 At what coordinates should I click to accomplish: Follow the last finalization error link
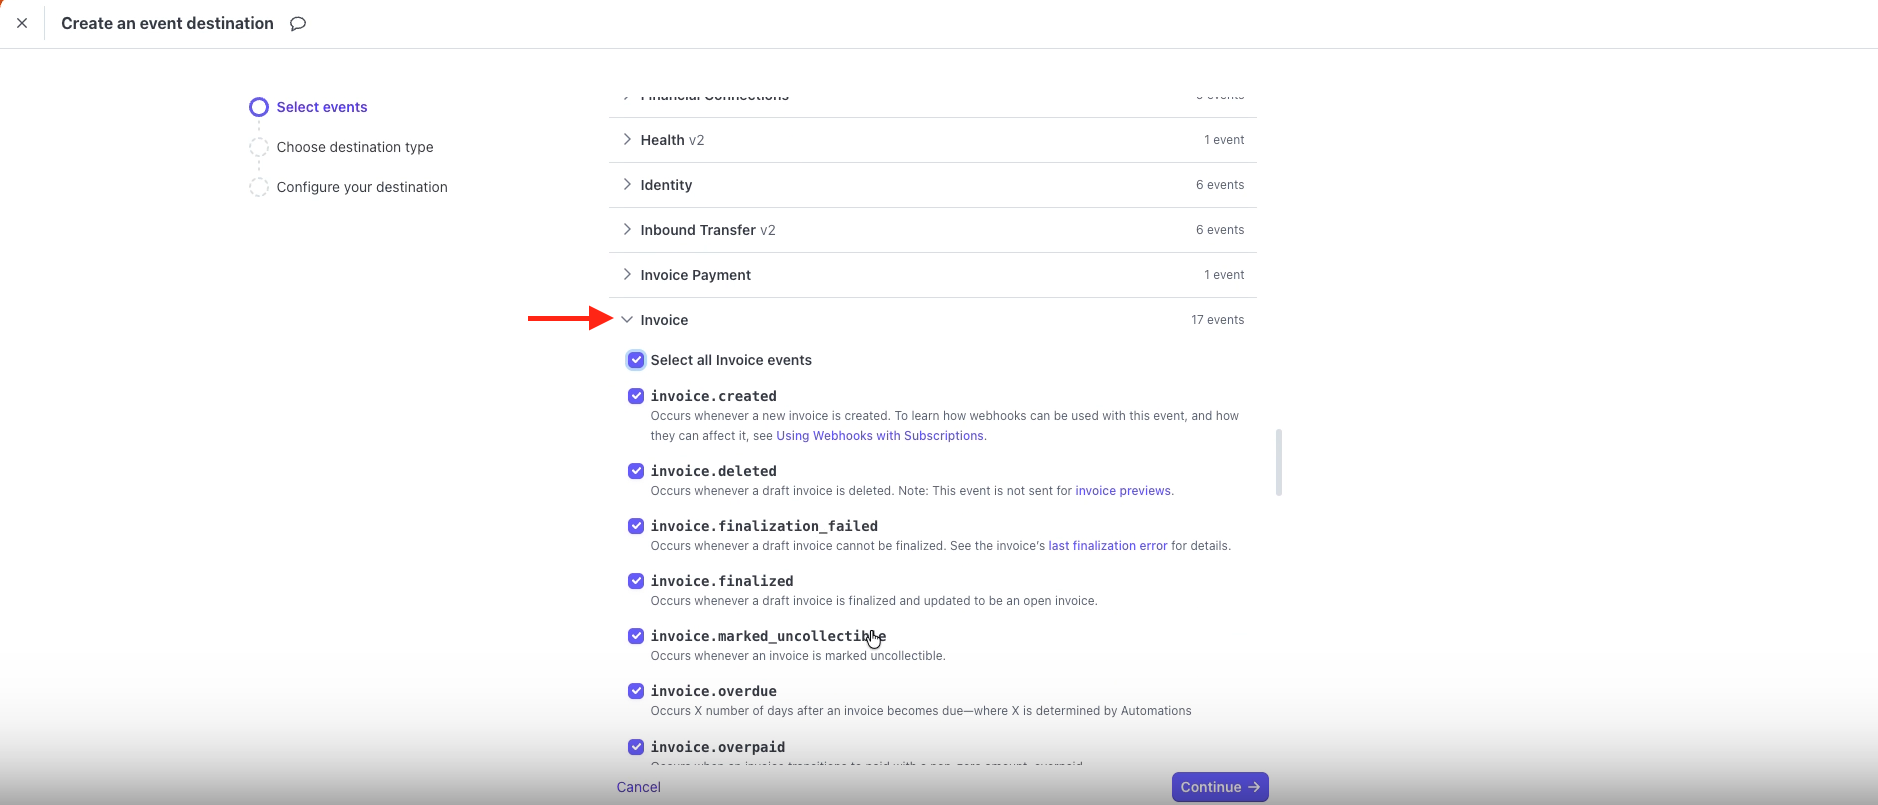click(1107, 546)
